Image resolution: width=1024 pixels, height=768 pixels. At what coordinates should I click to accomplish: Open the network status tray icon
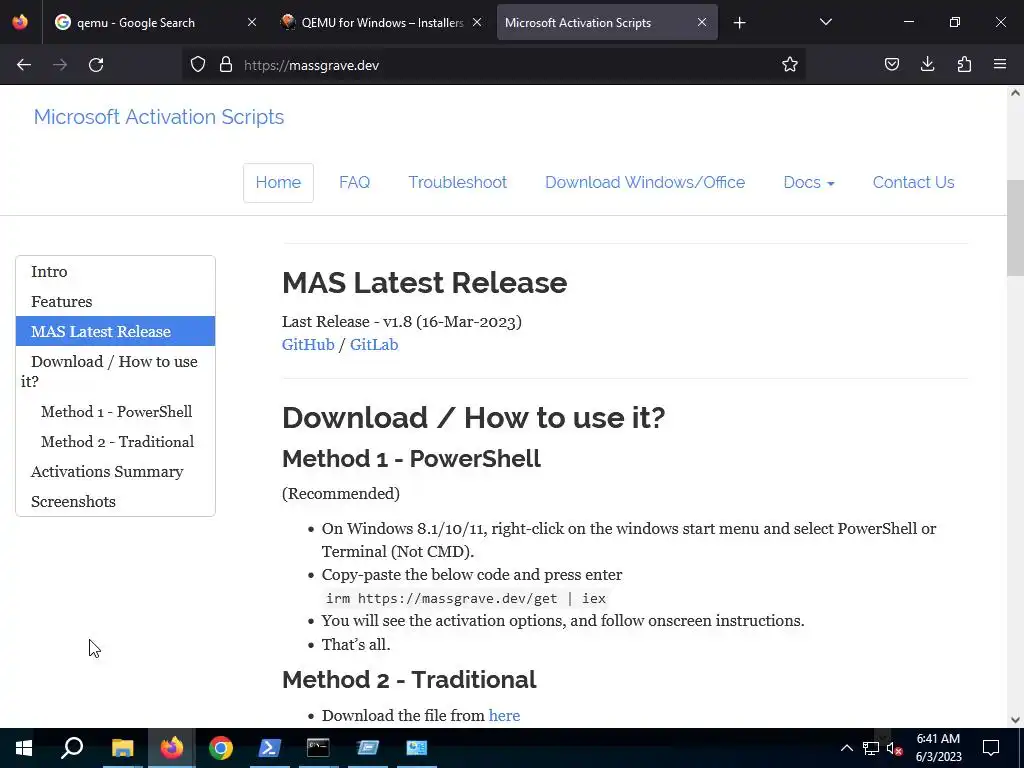coord(871,748)
